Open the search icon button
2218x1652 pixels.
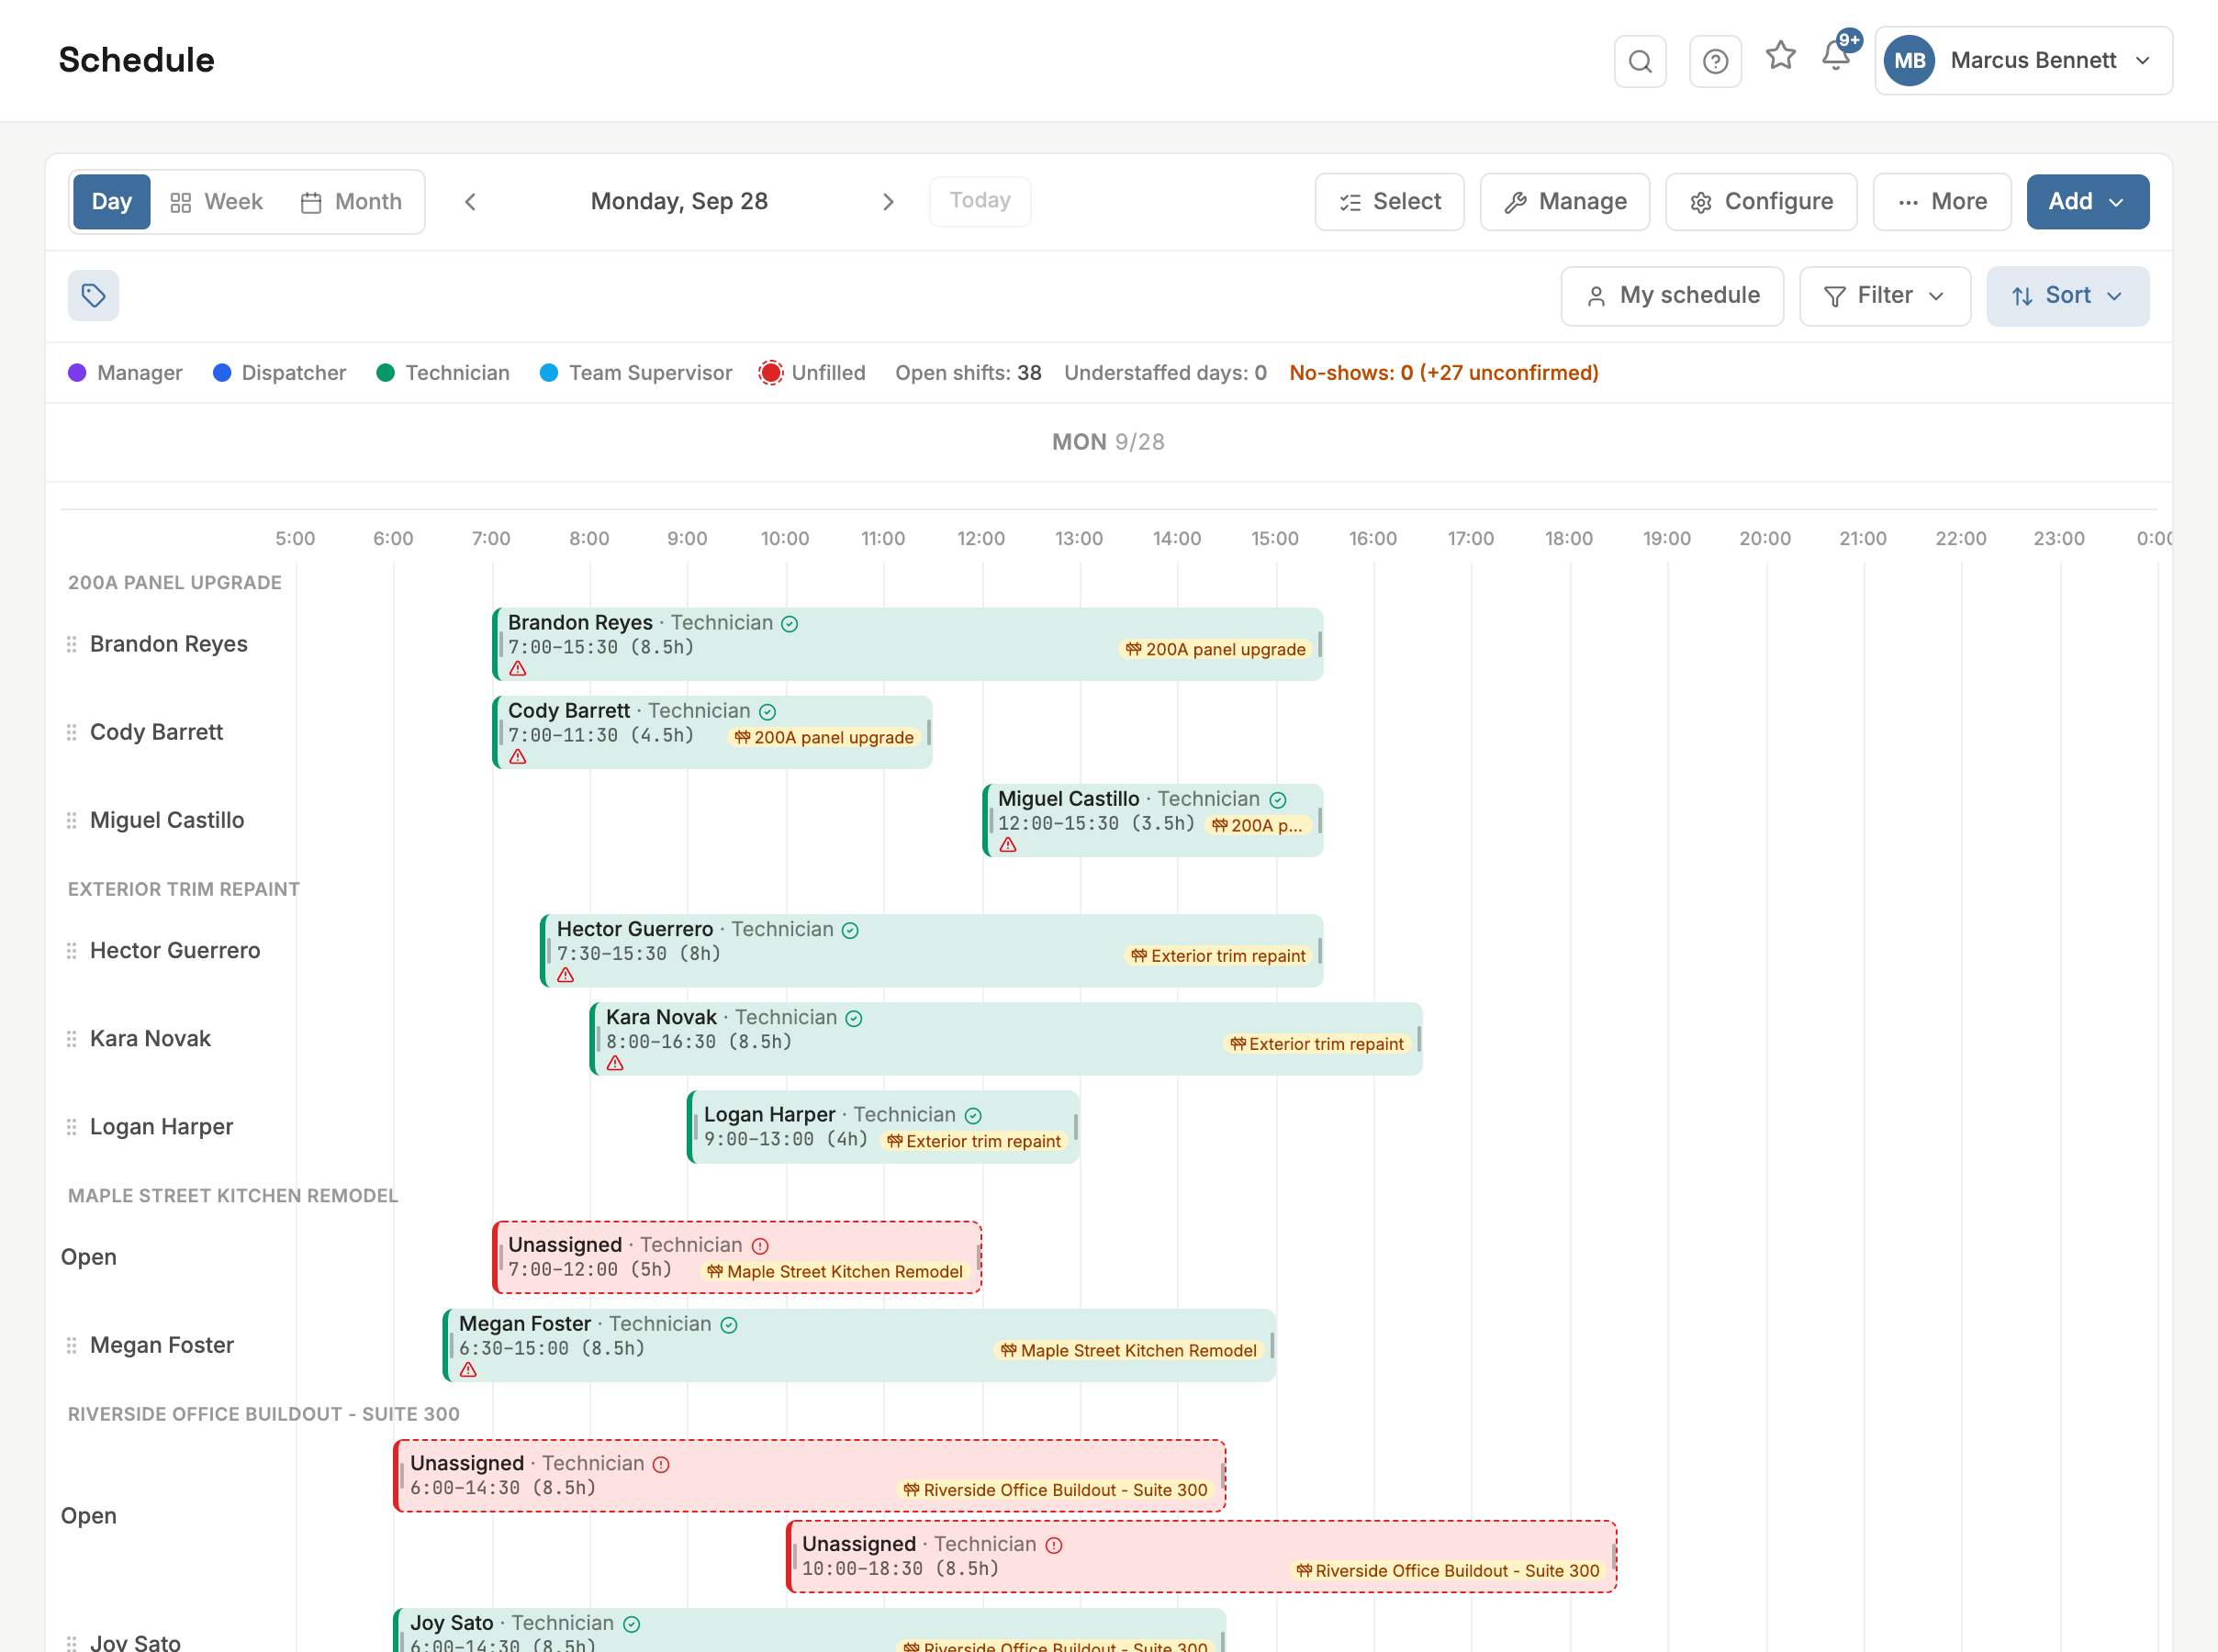point(1640,61)
